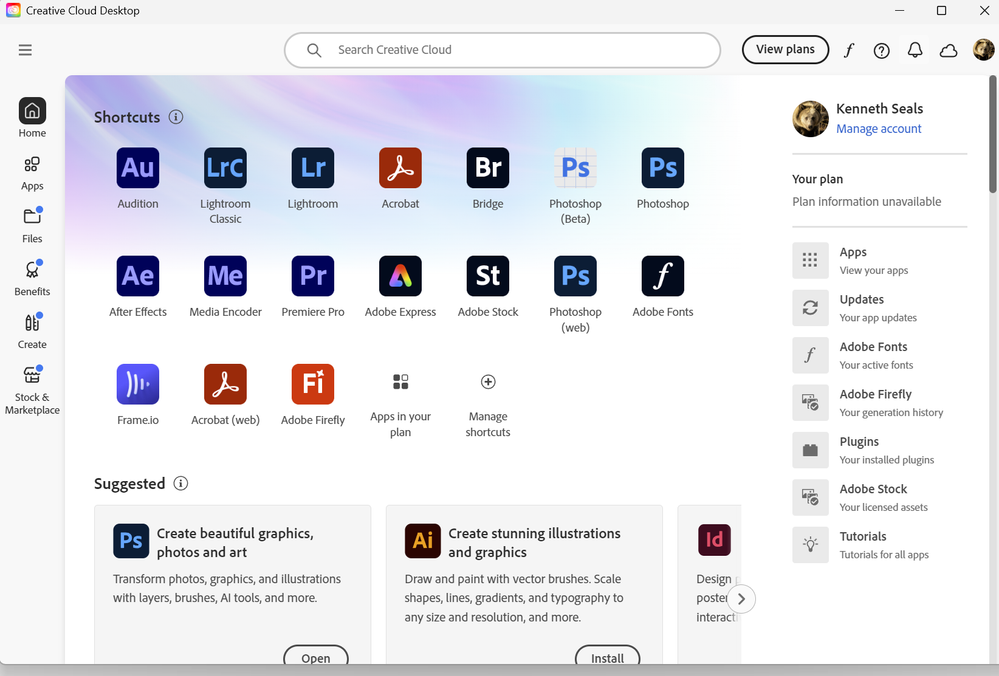Open Photoshop (Beta) shortcut
This screenshot has height=676, width=999.
[x=575, y=168]
